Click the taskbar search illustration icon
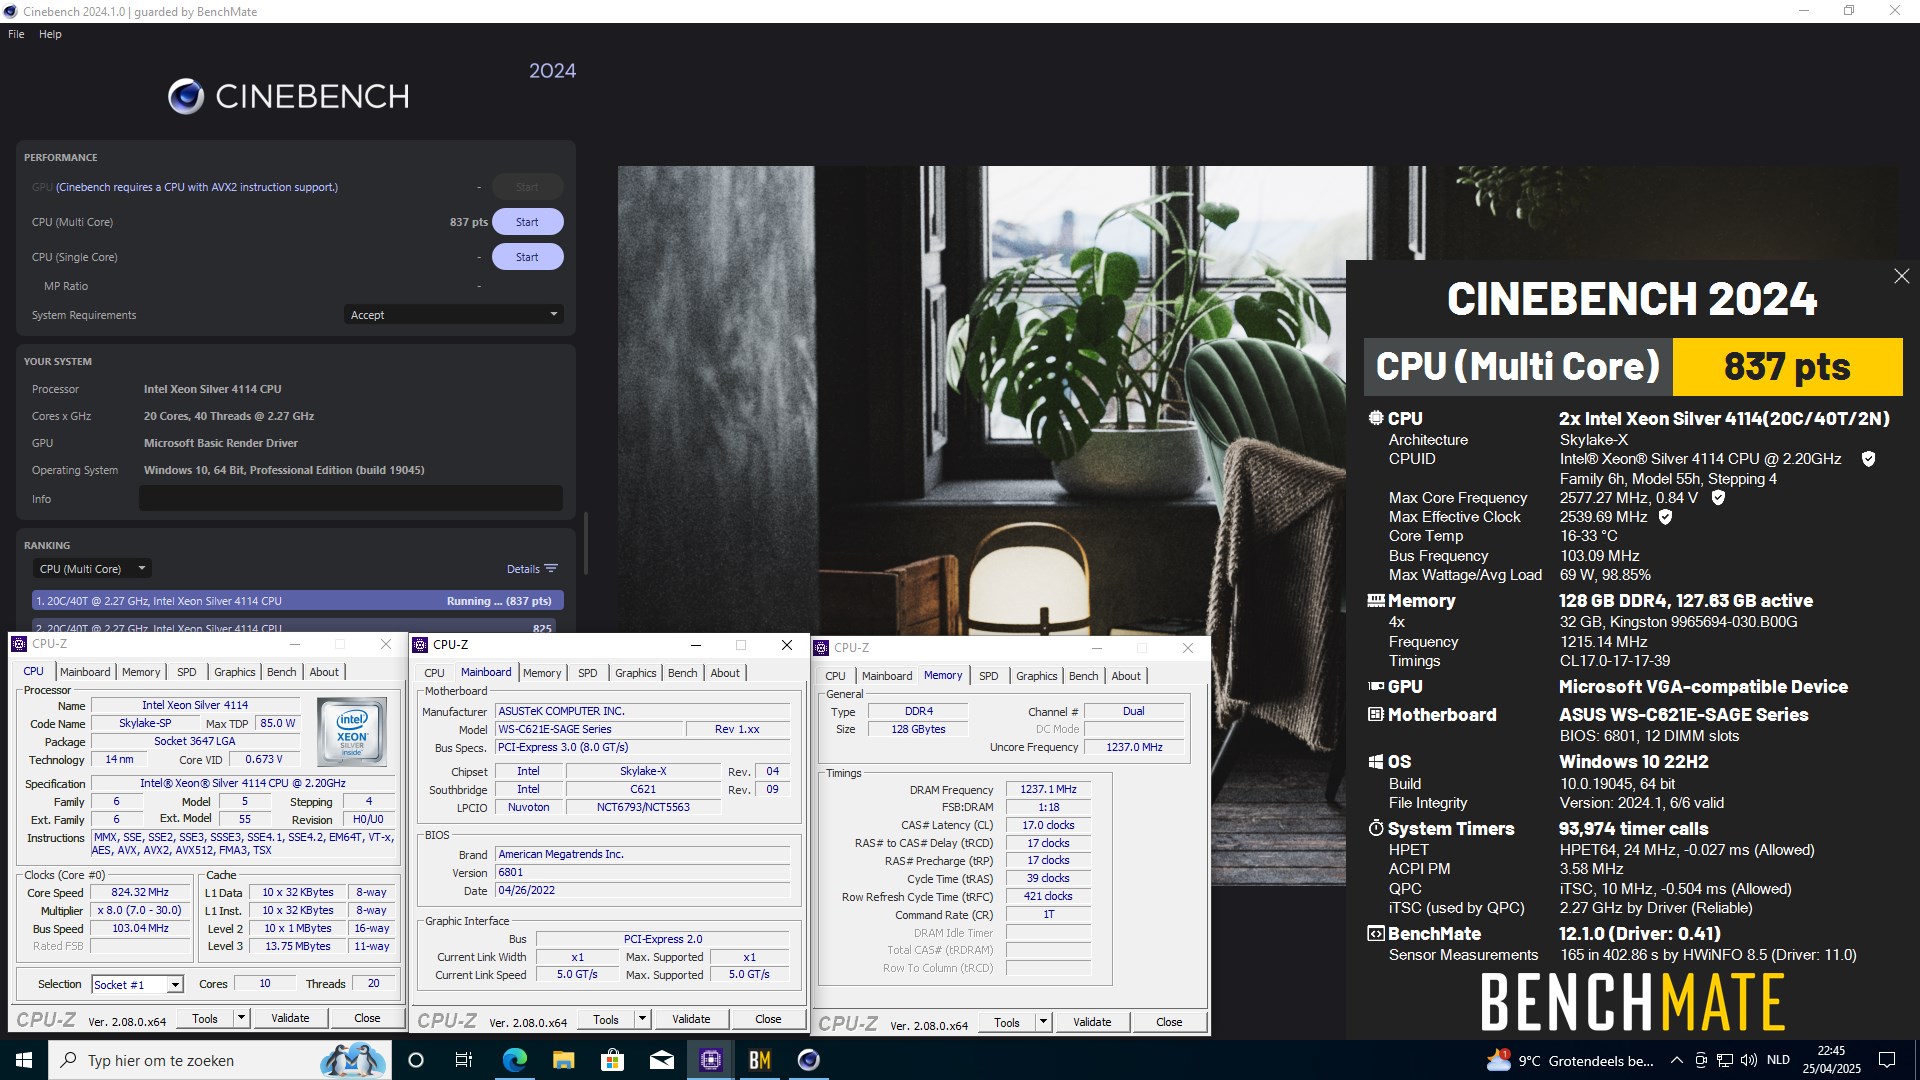1920x1080 pixels. click(x=352, y=1060)
